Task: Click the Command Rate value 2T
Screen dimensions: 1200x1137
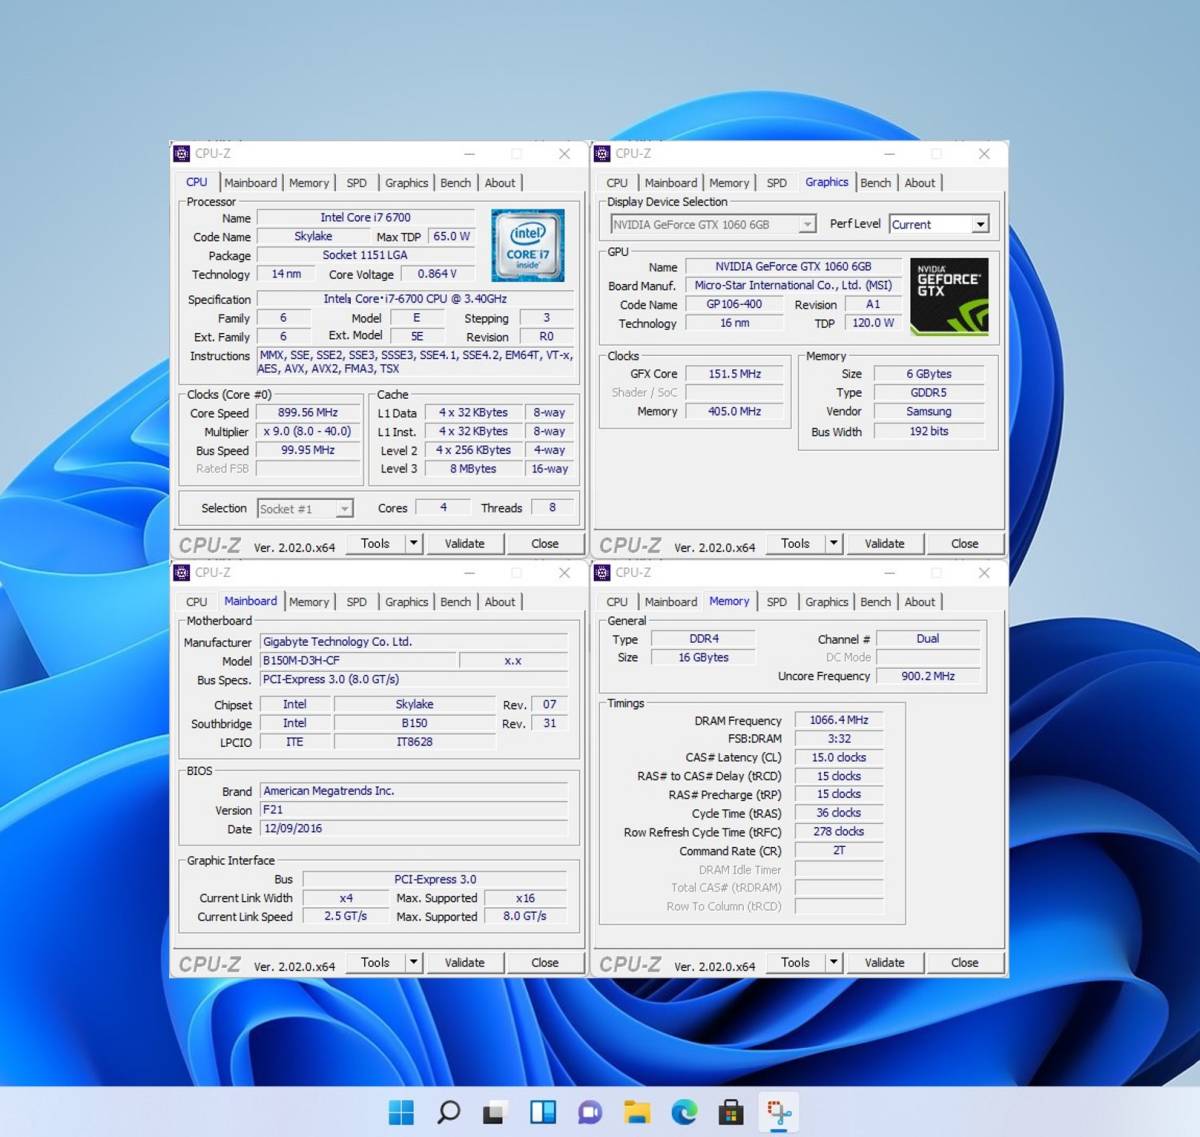Action: (x=839, y=851)
